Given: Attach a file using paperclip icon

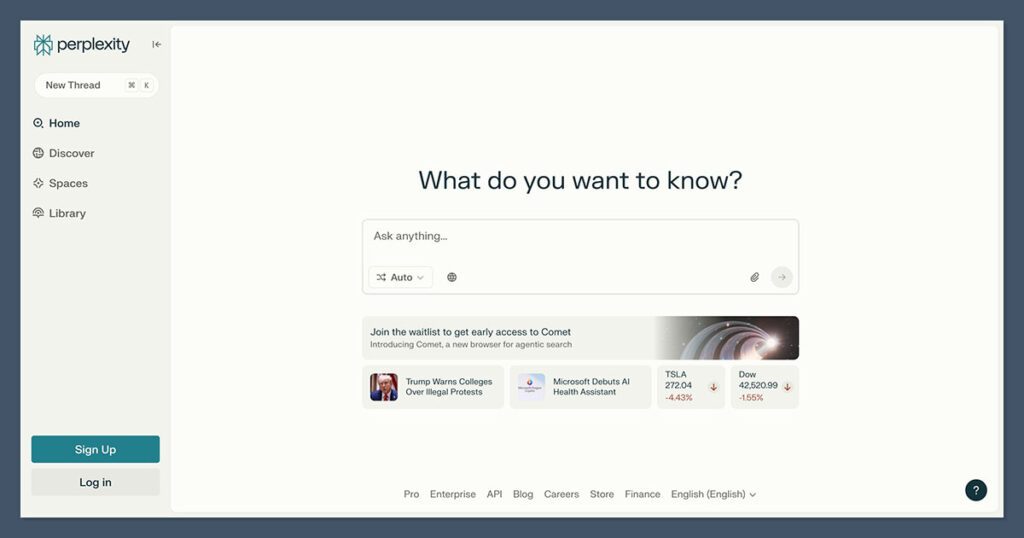Looking at the screenshot, I should [755, 277].
